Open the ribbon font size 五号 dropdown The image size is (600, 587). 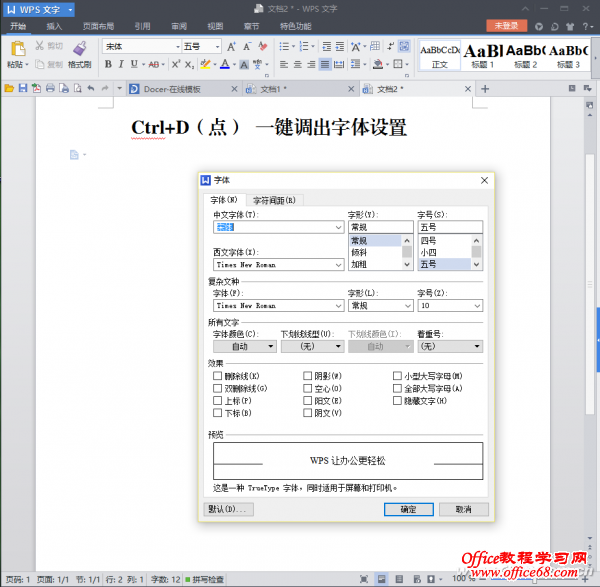pos(217,47)
